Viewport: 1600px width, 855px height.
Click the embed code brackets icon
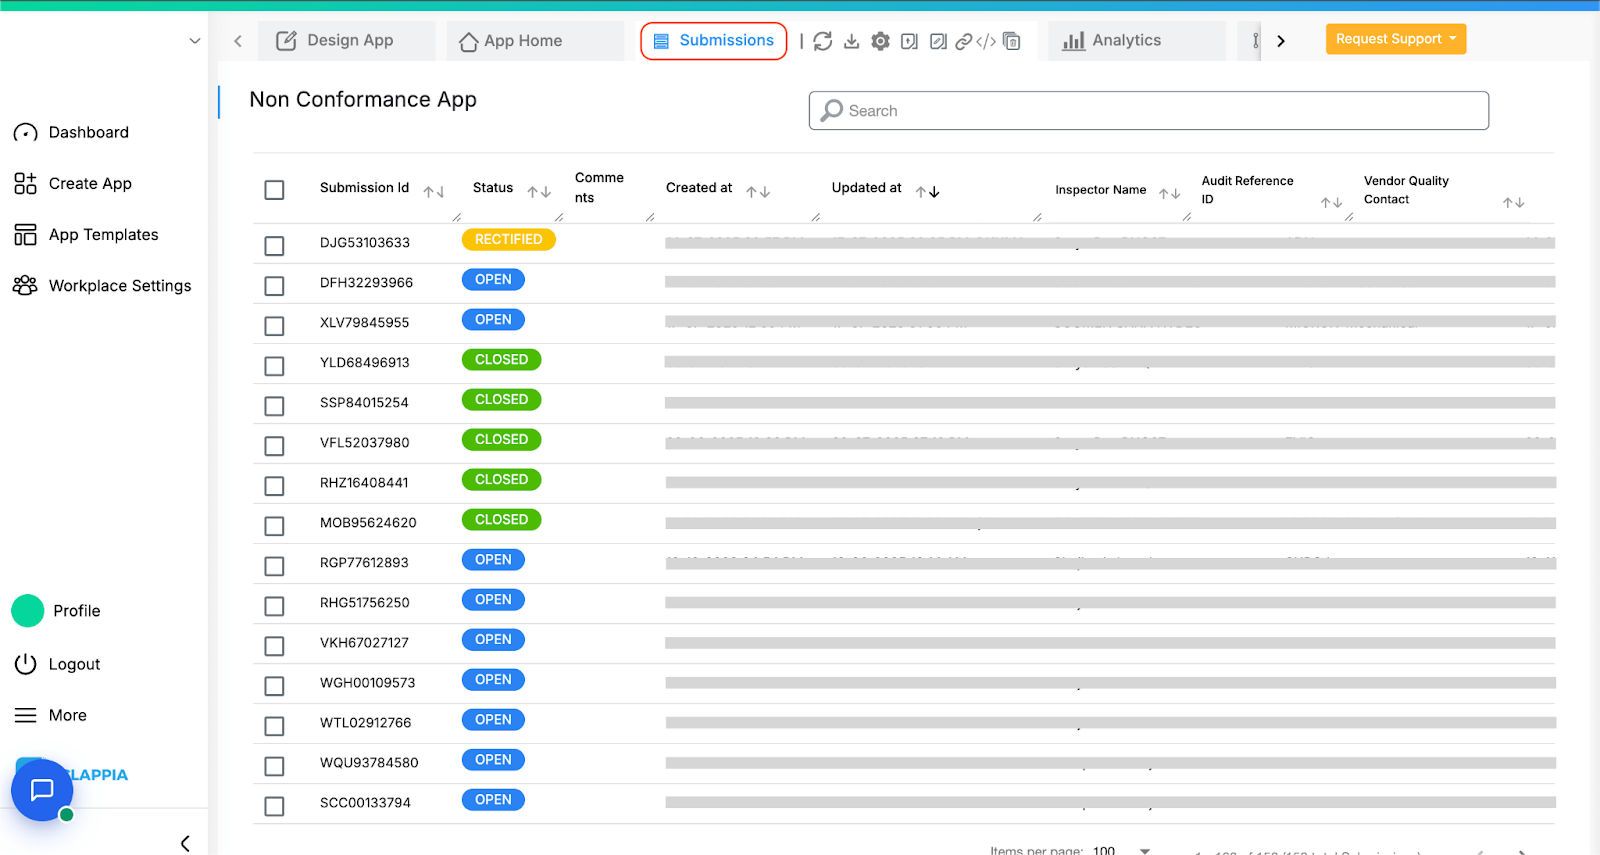point(986,41)
